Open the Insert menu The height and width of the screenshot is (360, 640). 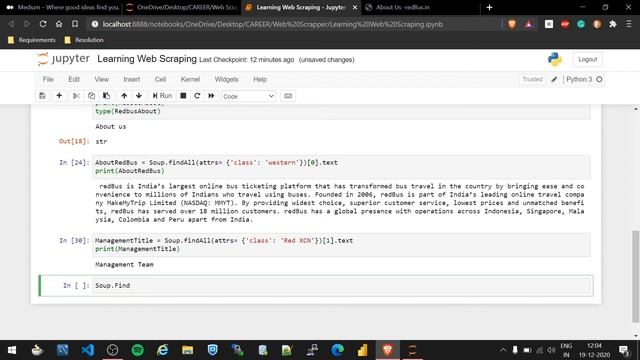(x=131, y=79)
